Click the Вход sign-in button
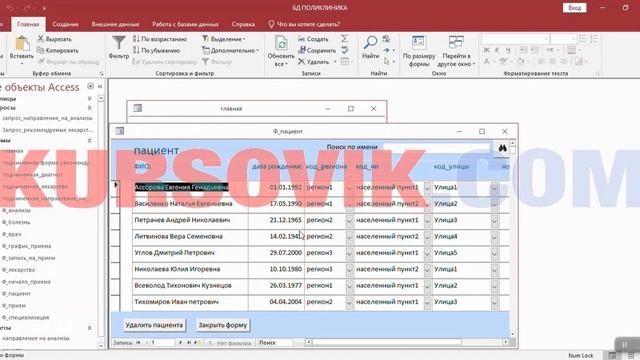The height and width of the screenshot is (360, 640). 574,8
